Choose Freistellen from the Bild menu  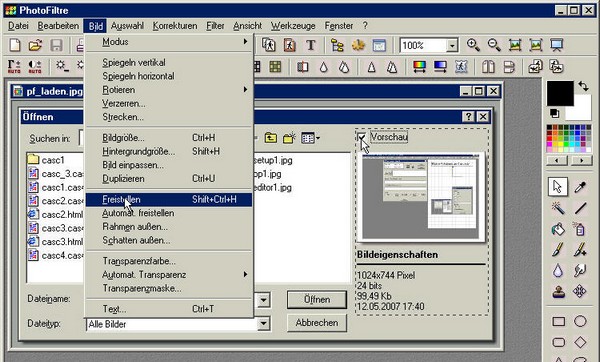(x=169, y=199)
